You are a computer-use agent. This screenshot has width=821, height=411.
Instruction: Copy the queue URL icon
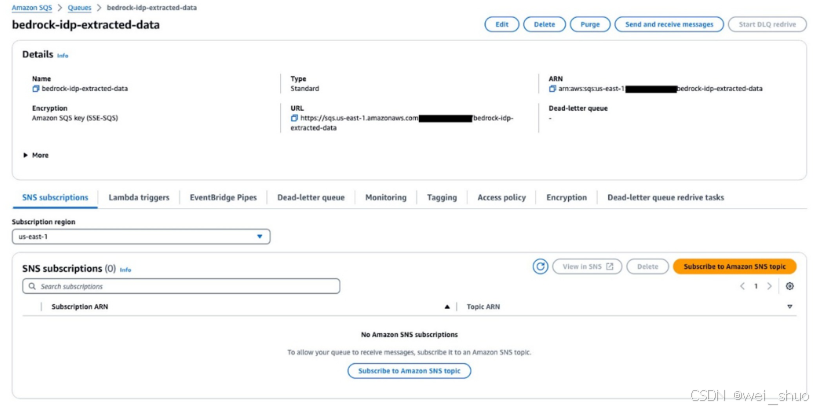tap(294, 118)
